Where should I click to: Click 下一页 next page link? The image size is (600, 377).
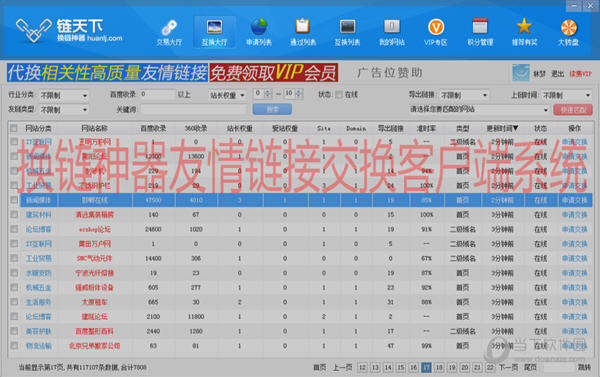tap(508, 367)
